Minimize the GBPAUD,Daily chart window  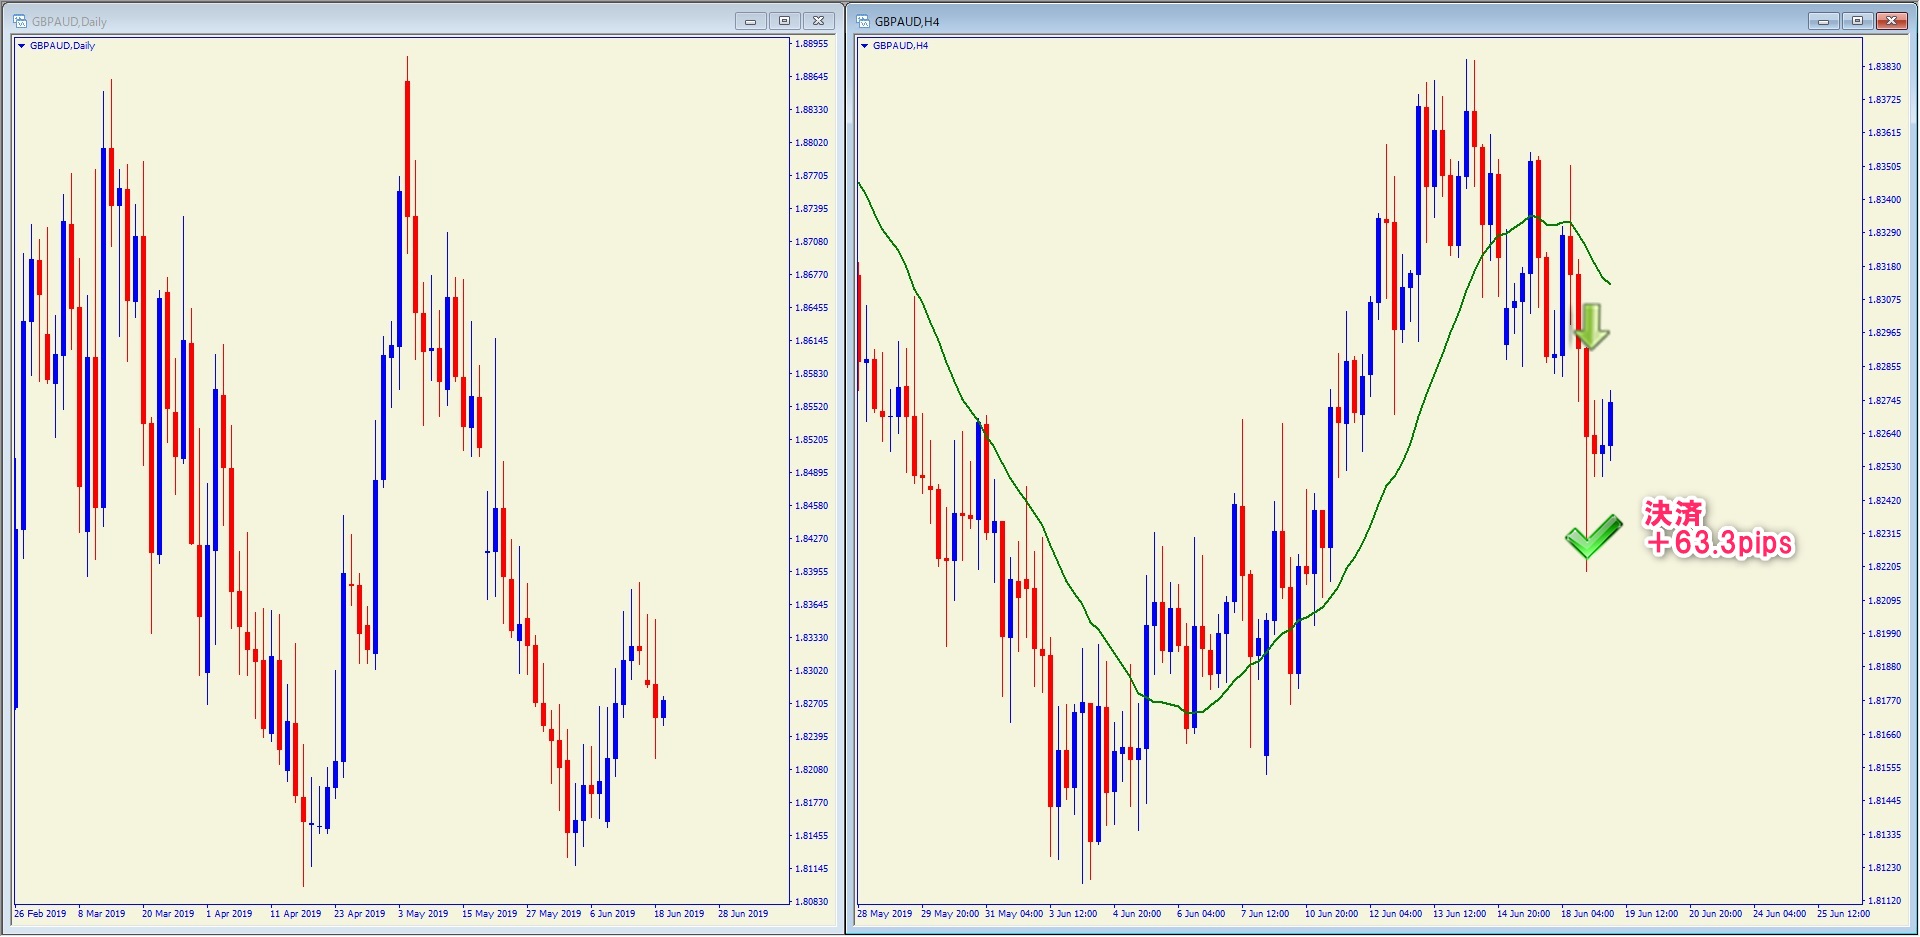coord(750,21)
